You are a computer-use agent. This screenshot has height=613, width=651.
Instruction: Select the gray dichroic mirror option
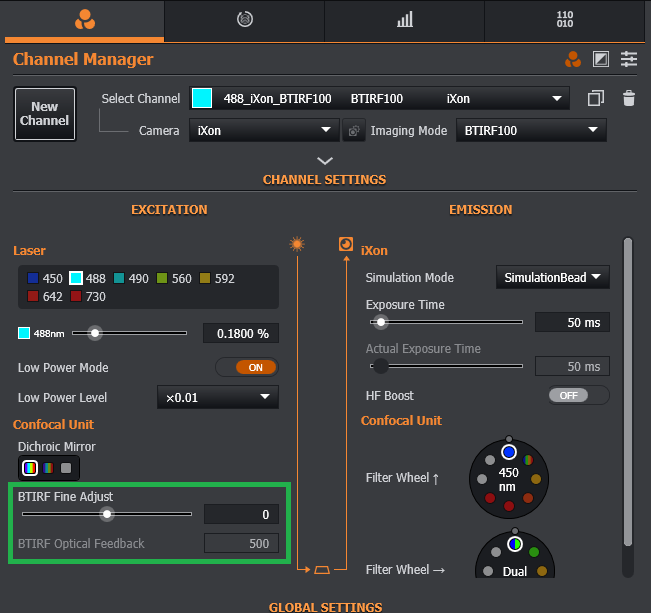coord(66,467)
